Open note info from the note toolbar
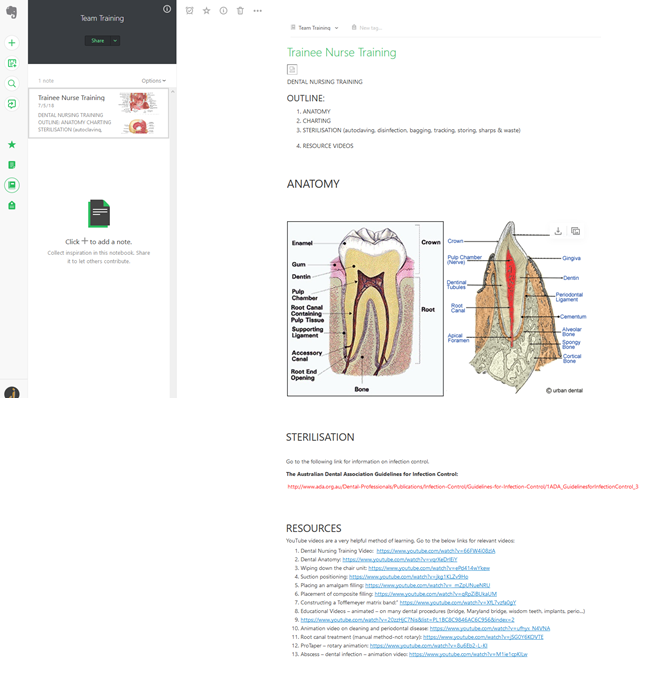Image resolution: width=655 pixels, height=674 pixels. coord(223,11)
